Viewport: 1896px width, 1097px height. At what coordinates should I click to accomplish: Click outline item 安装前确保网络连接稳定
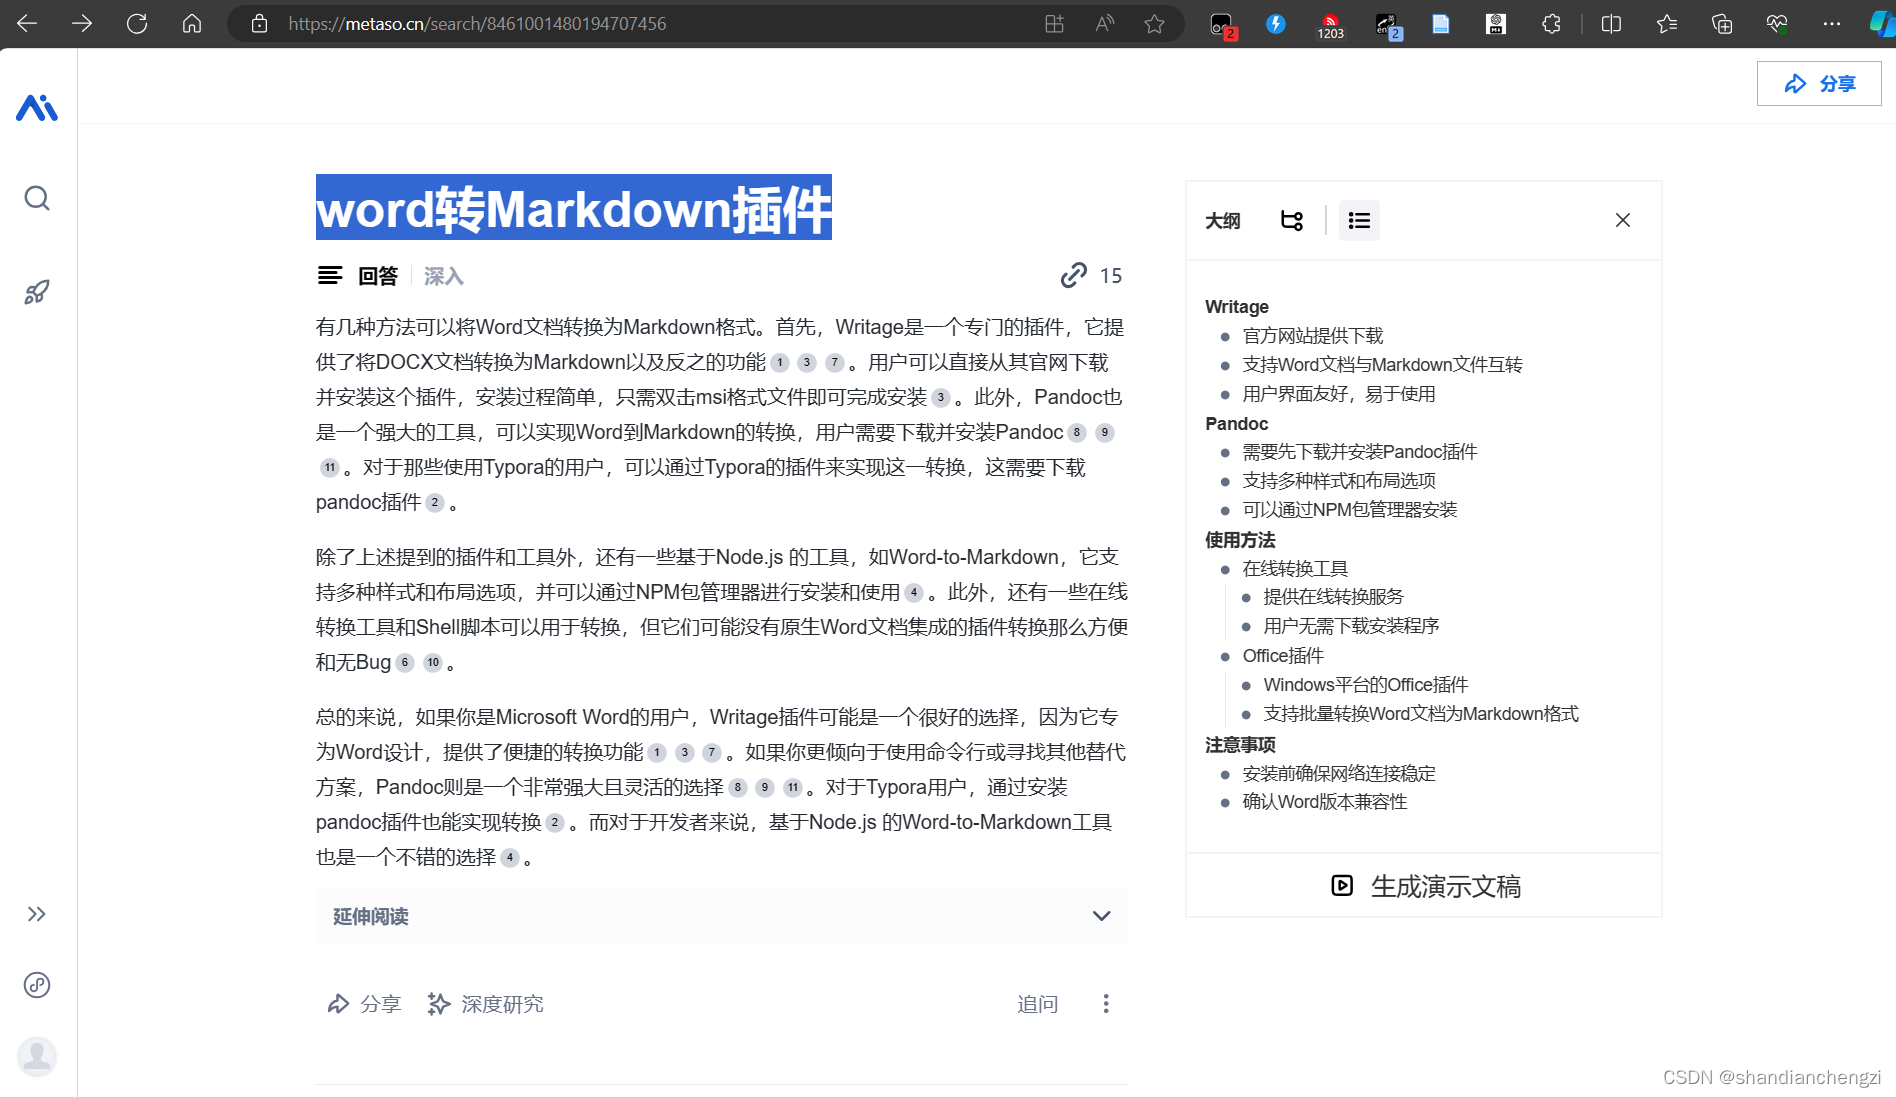(1339, 774)
